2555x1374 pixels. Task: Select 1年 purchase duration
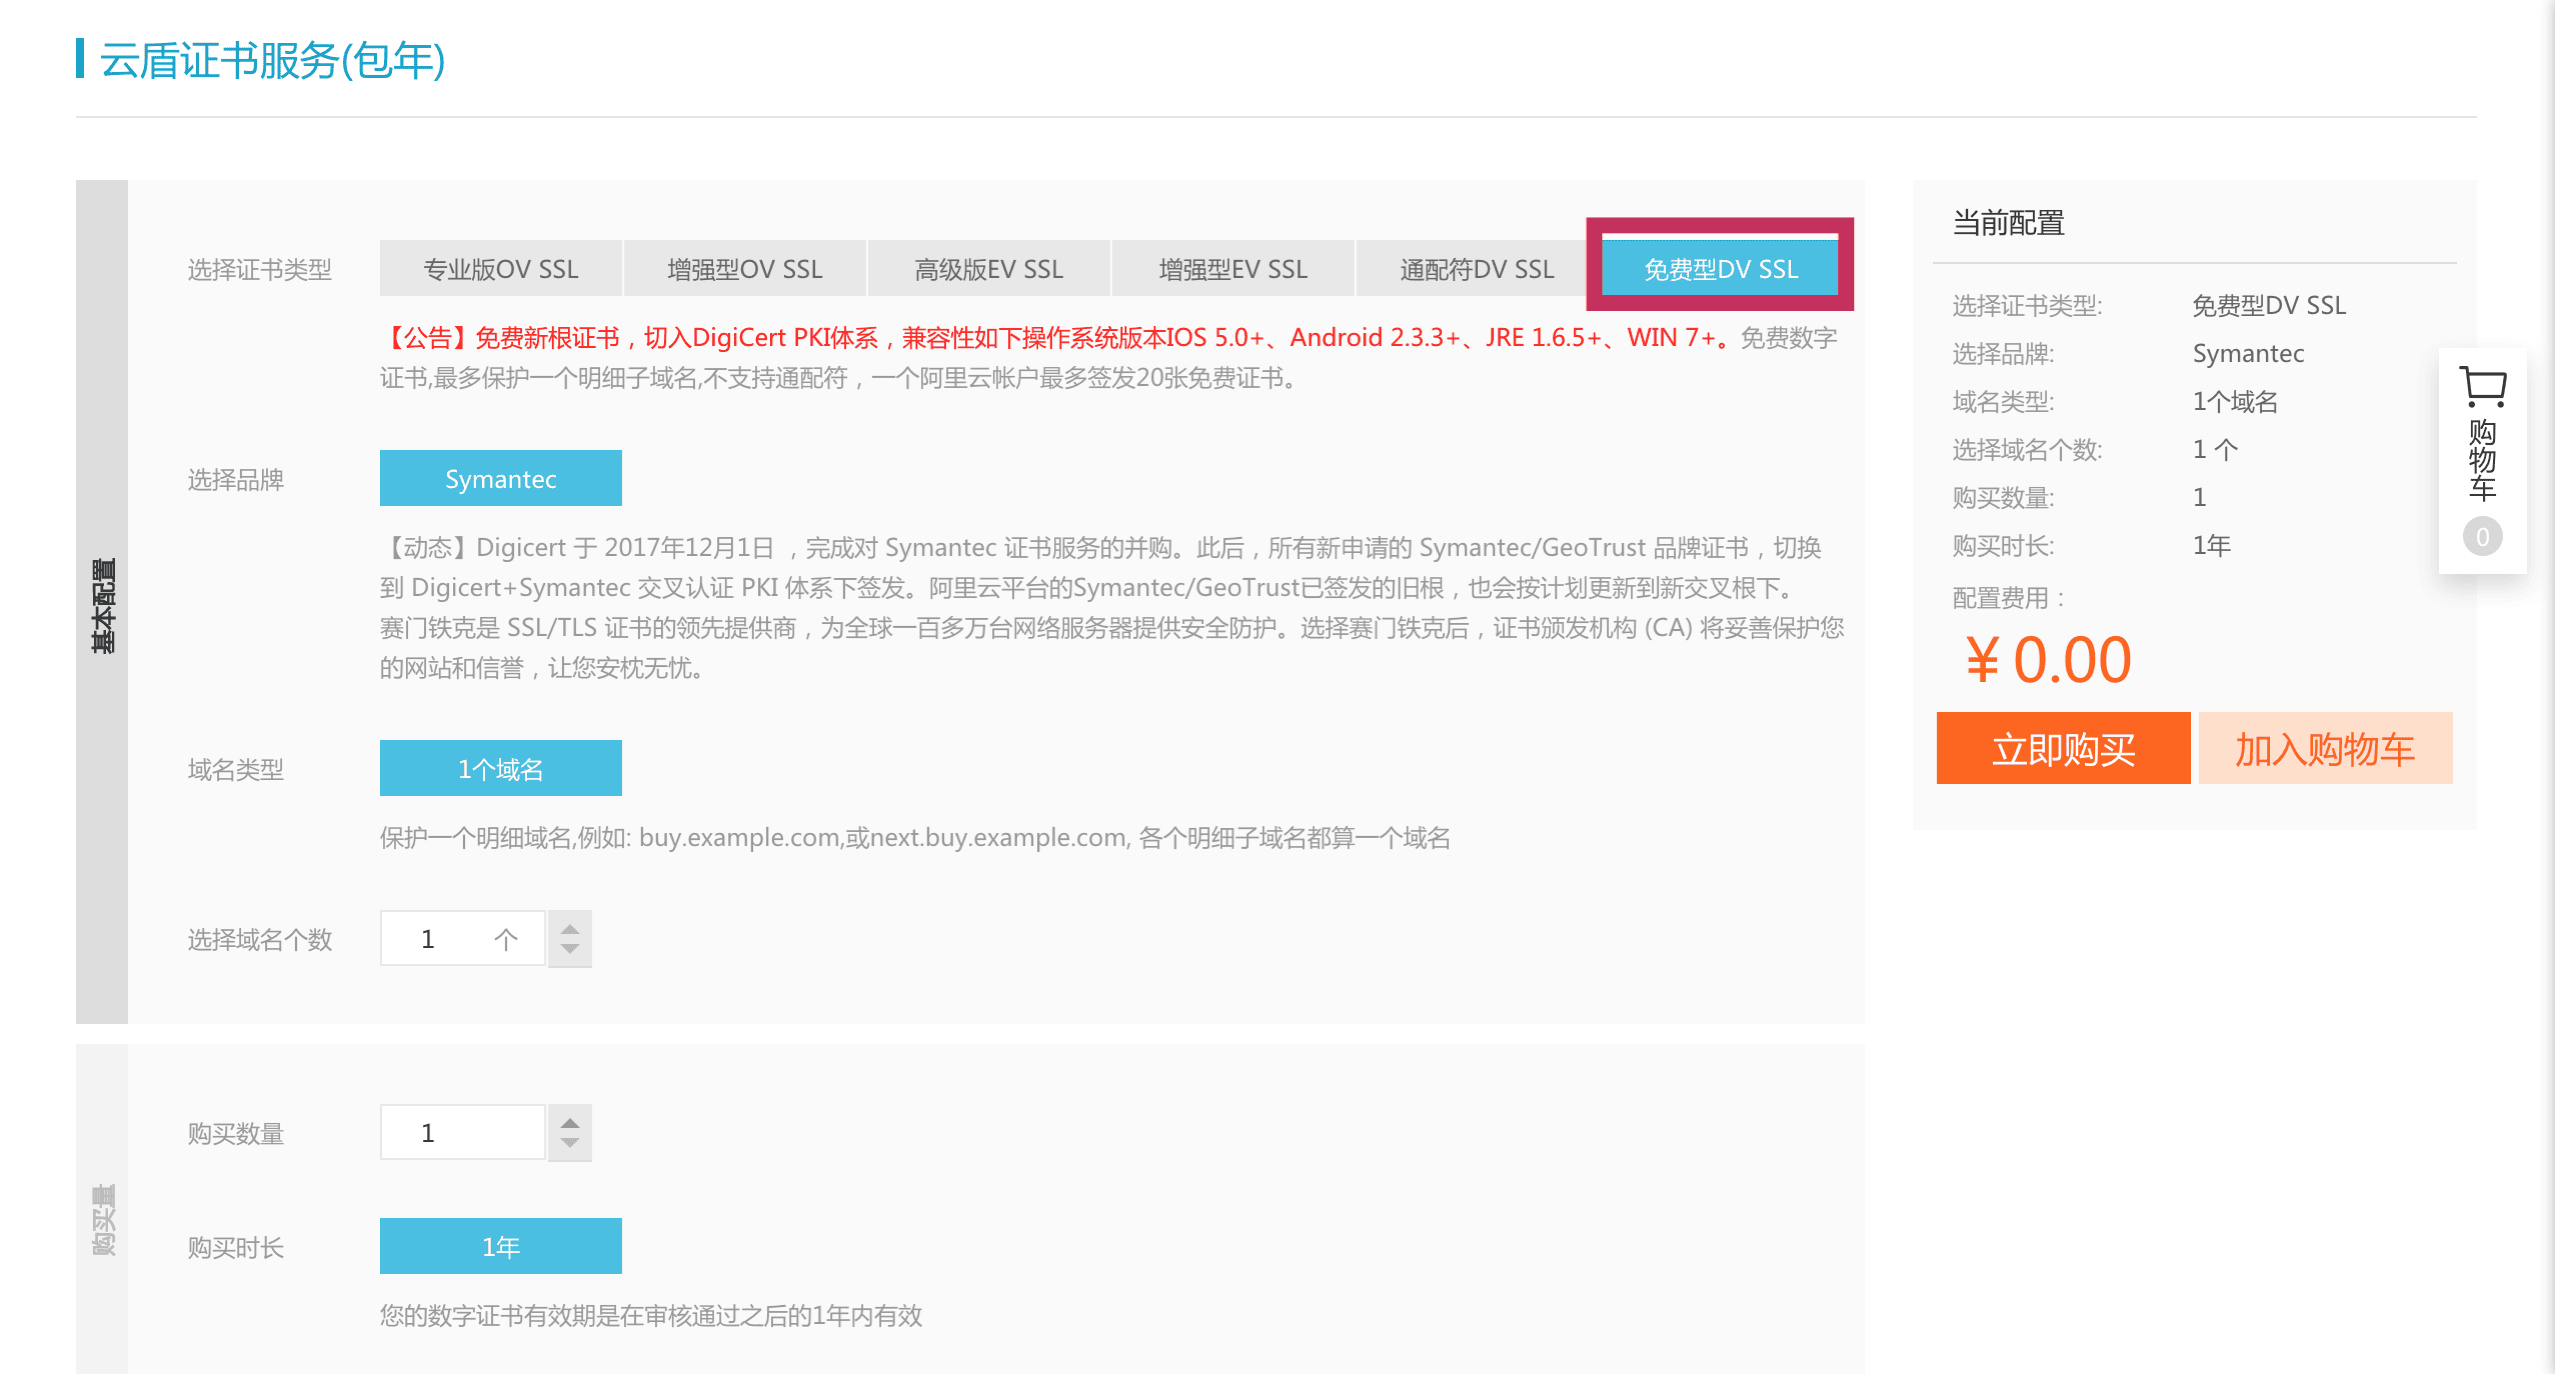[x=501, y=1247]
